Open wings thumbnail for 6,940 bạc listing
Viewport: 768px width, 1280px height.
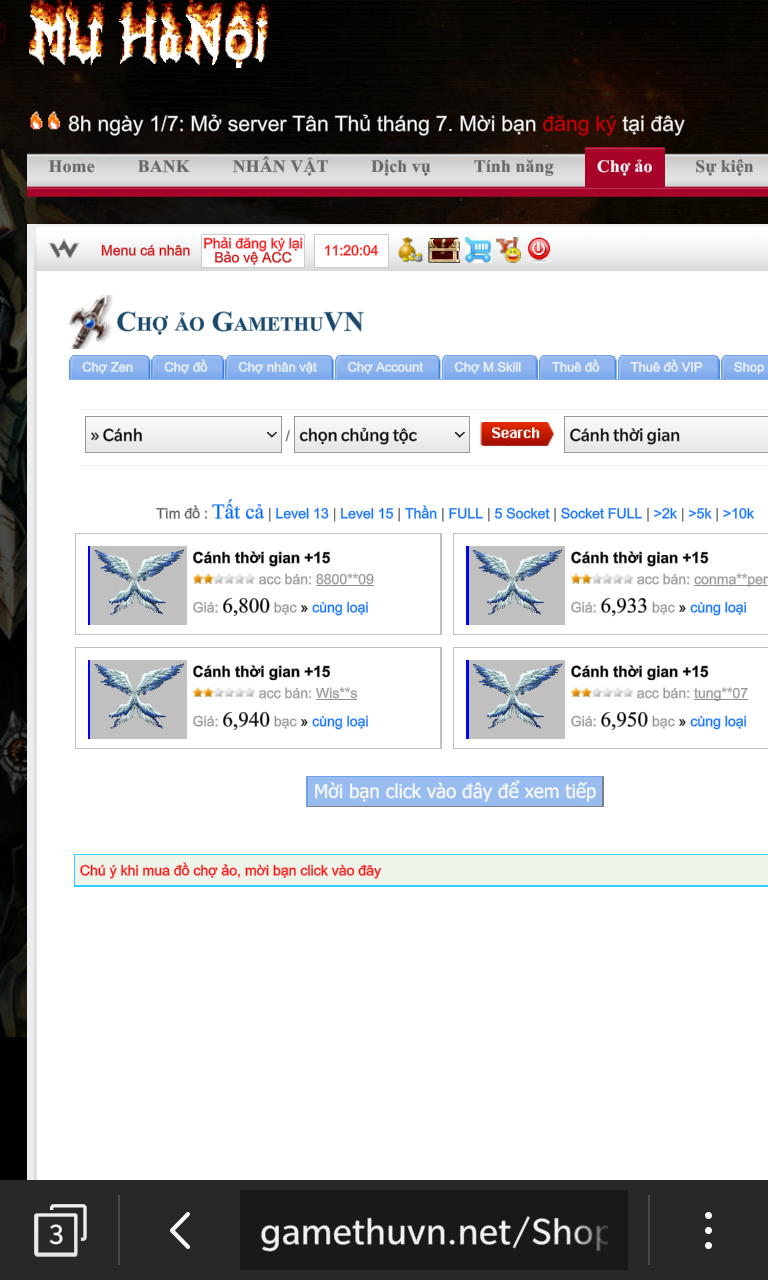[138, 699]
